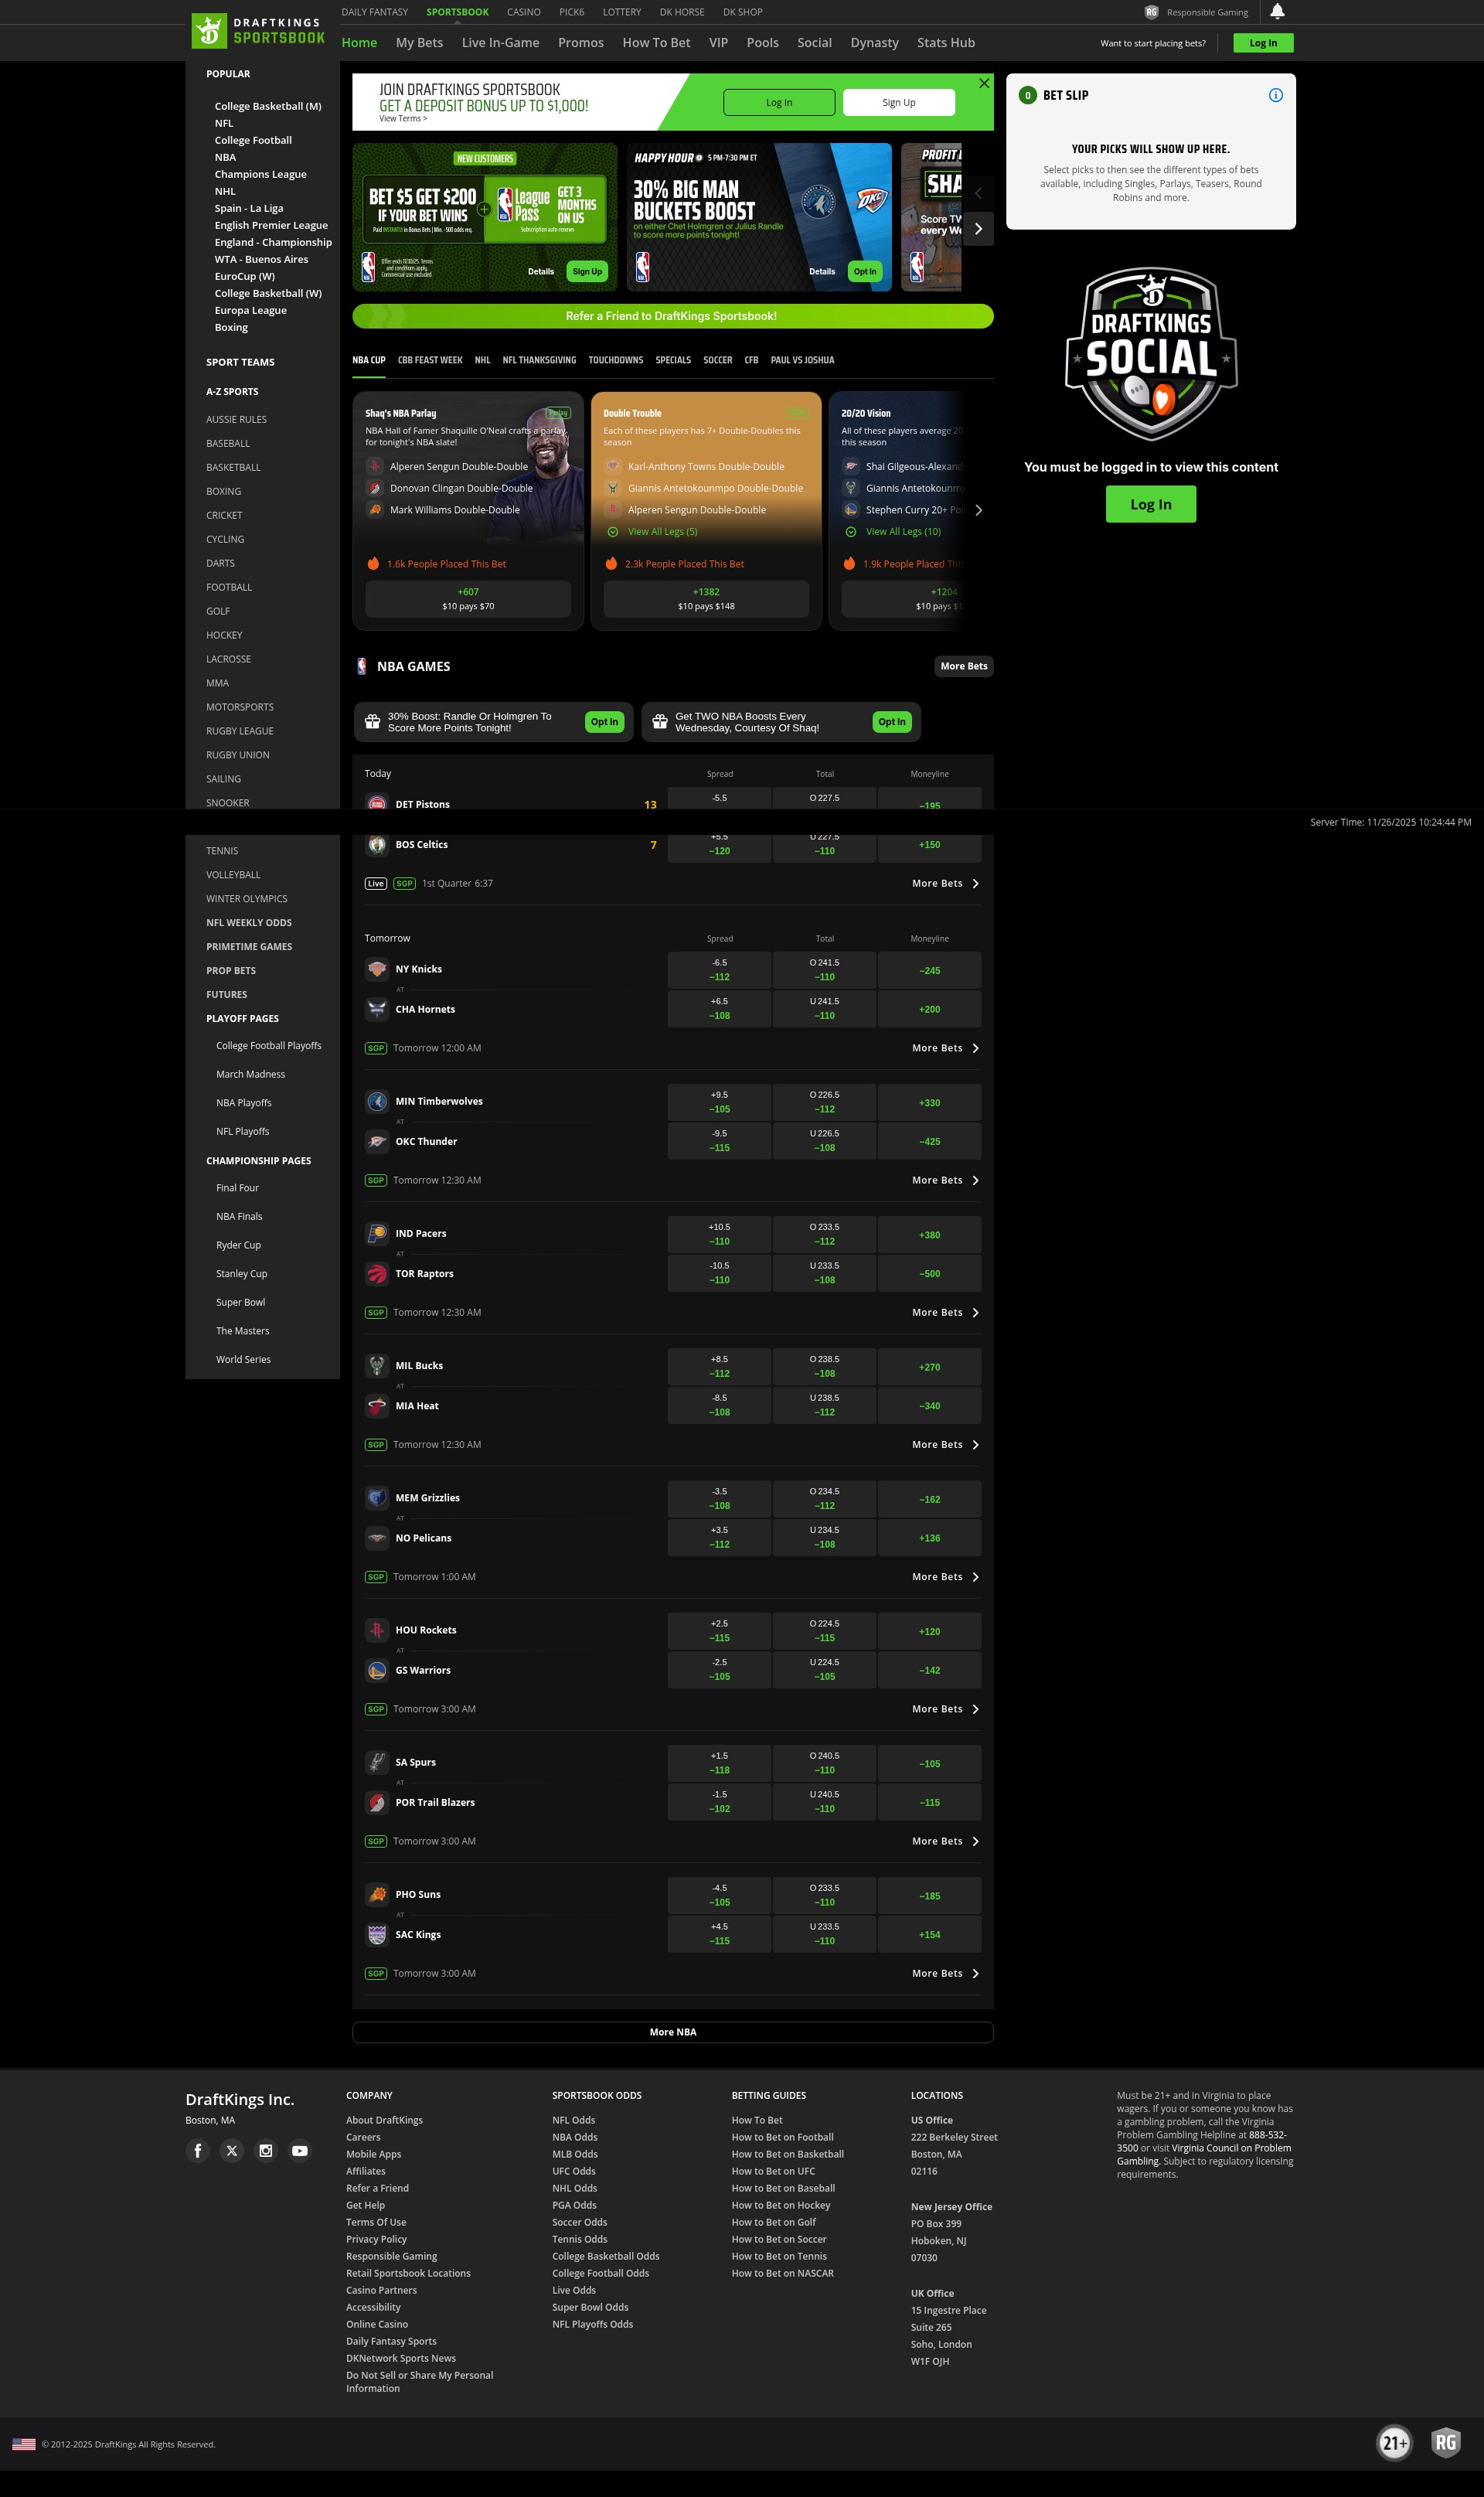
Task: Click the RG shield badge in footer
Action: (x=1446, y=2443)
